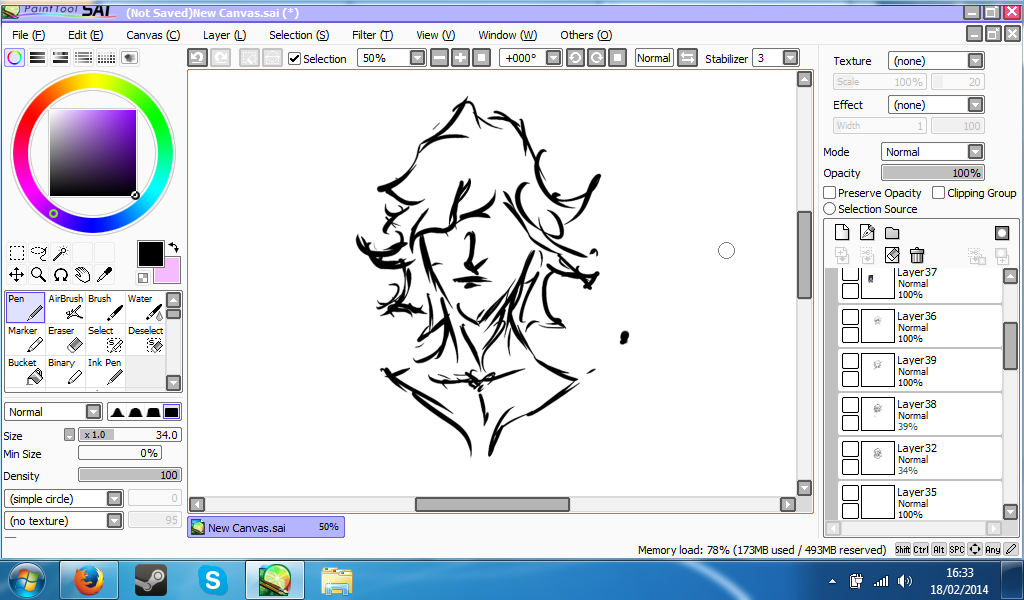Image resolution: width=1024 pixels, height=600 pixels.
Task: Click the zoom out minus button
Action: (440, 58)
